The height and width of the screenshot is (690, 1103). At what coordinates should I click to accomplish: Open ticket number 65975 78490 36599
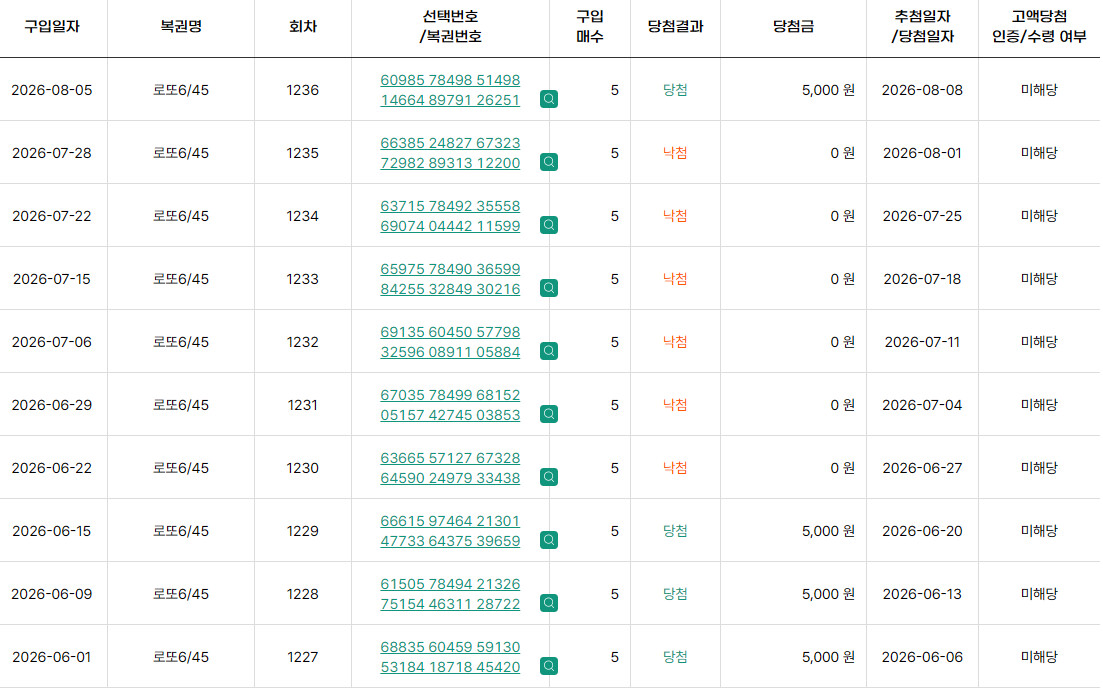pyautogui.click(x=450, y=269)
